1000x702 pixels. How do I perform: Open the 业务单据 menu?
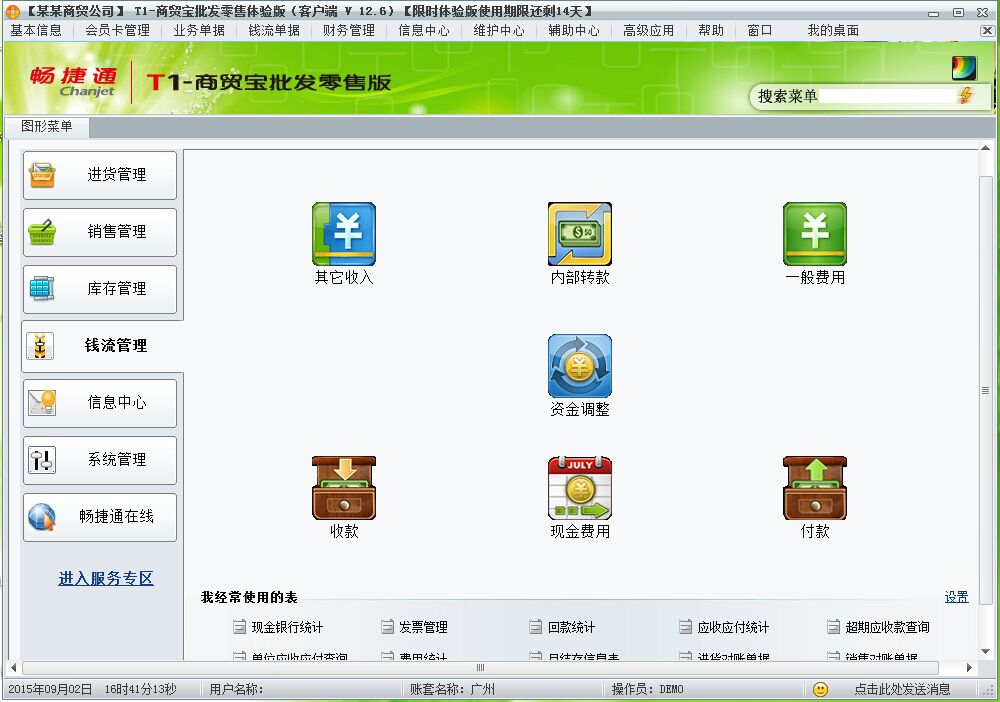pyautogui.click(x=199, y=30)
